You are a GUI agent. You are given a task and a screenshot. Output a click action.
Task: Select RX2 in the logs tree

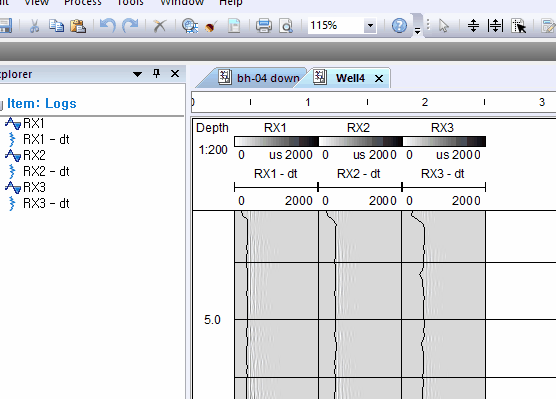point(34,155)
